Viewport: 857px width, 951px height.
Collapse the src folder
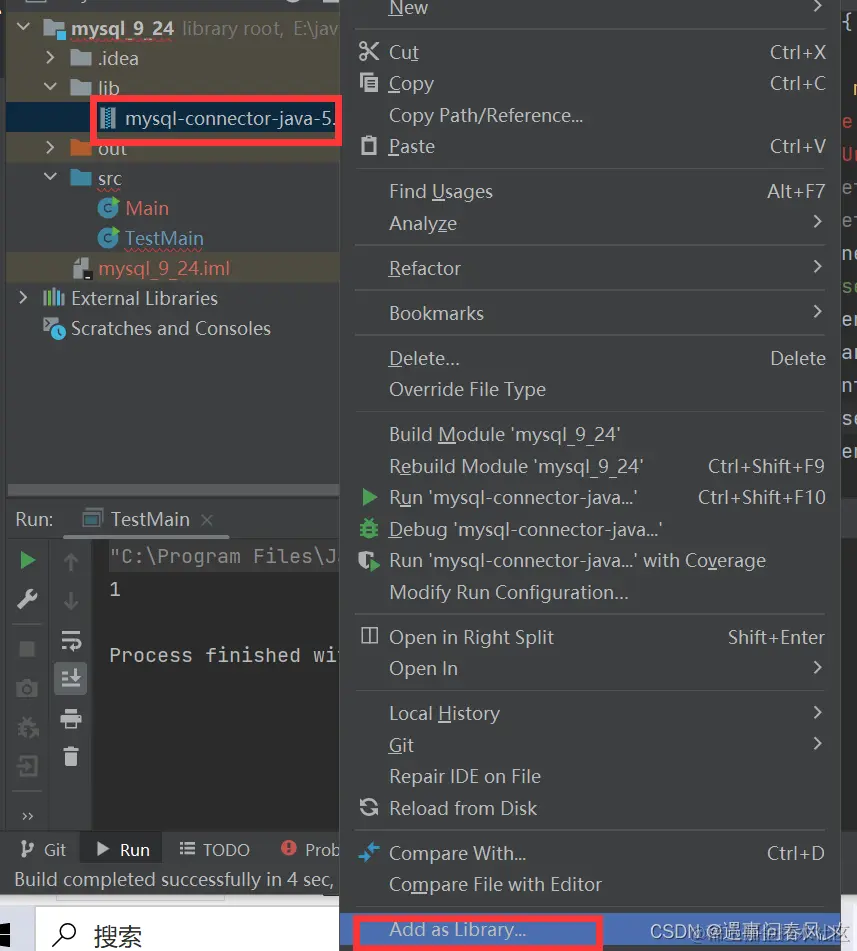pyautogui.click(x=50, y=177)
